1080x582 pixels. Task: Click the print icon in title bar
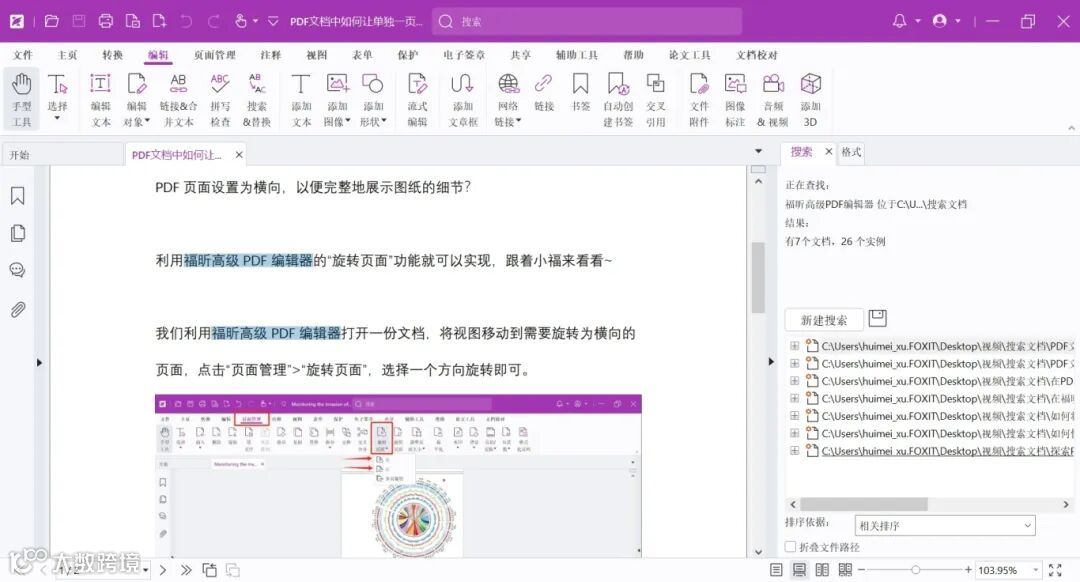[x=105, y=21]
